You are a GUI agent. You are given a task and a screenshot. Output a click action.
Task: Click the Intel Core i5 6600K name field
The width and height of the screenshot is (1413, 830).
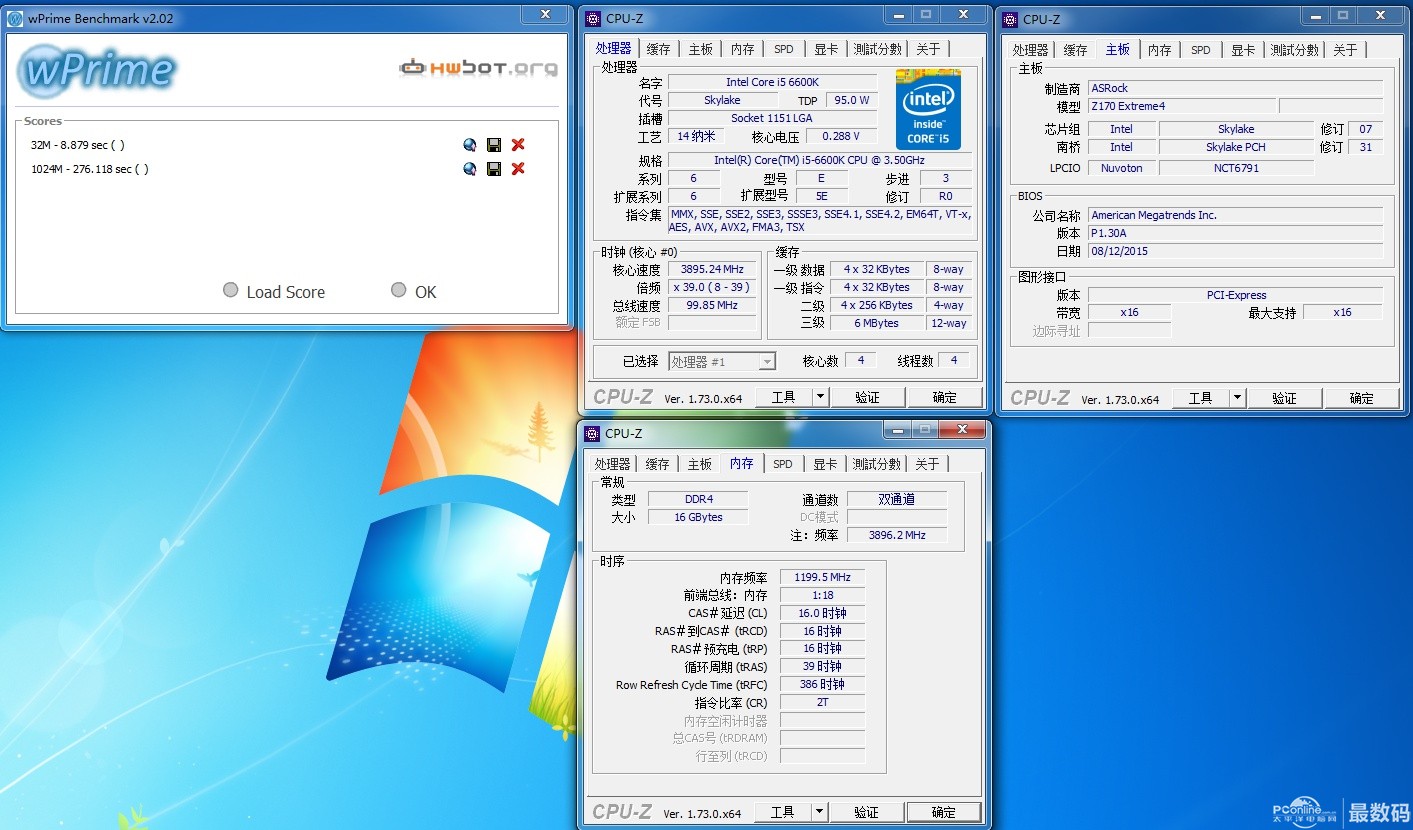[772, 82]
